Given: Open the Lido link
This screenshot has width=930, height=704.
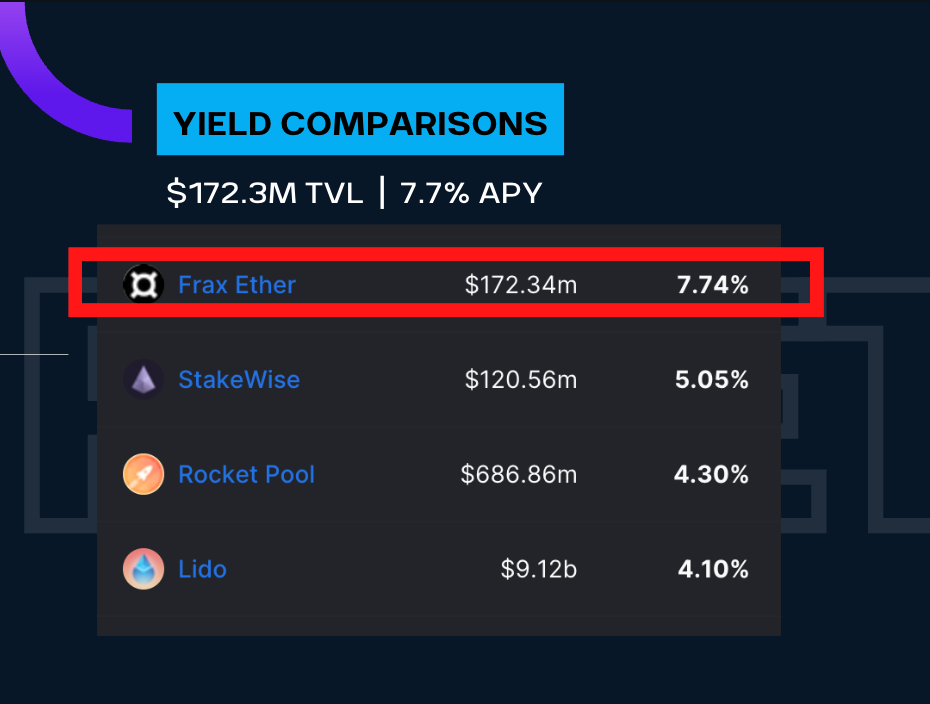Looking at the screenshot, I should point(202,569).
